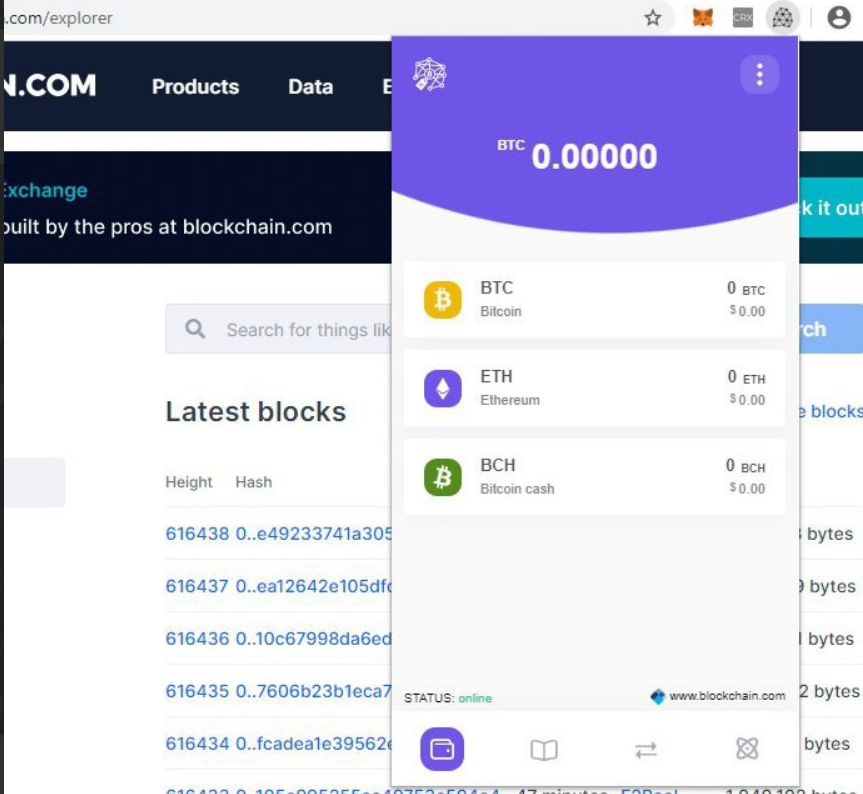Click the purple Ethereum coin icon

pos(443,388)
